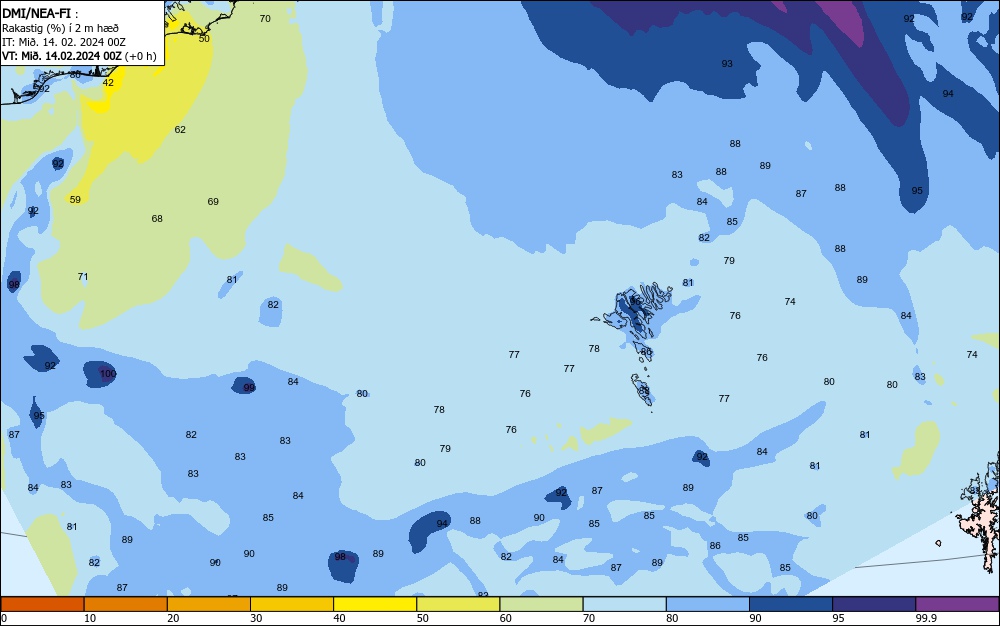Click the pale yellow 50–60 legend swatch

coord(459,604)
